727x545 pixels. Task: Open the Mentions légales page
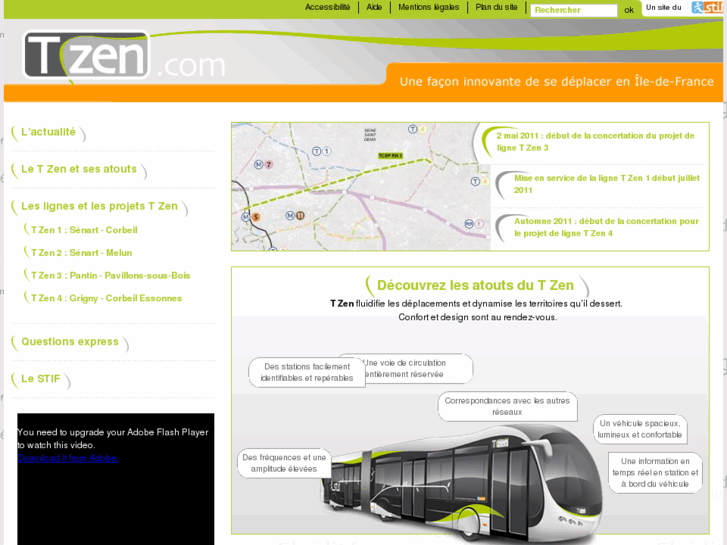428,7
